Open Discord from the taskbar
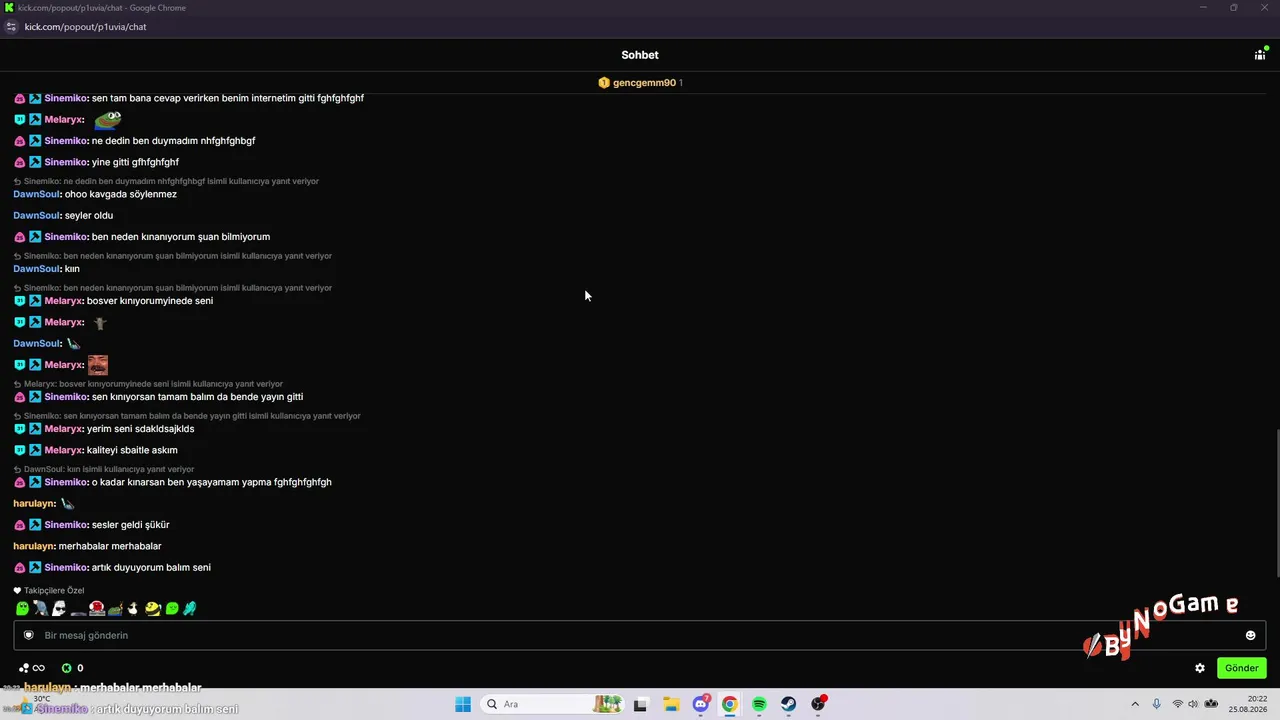The image size is (1280, 720). (x=701, y=704)
